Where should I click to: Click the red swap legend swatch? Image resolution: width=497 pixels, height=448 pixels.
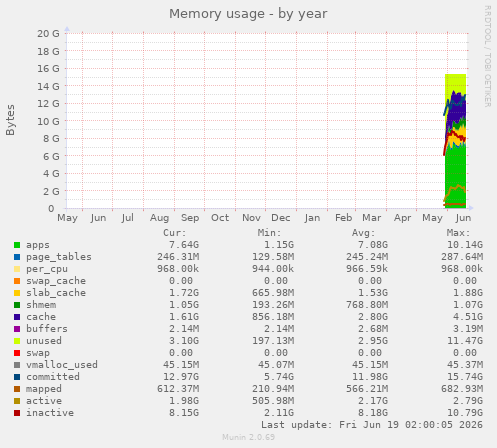click(x=17, y=353)
